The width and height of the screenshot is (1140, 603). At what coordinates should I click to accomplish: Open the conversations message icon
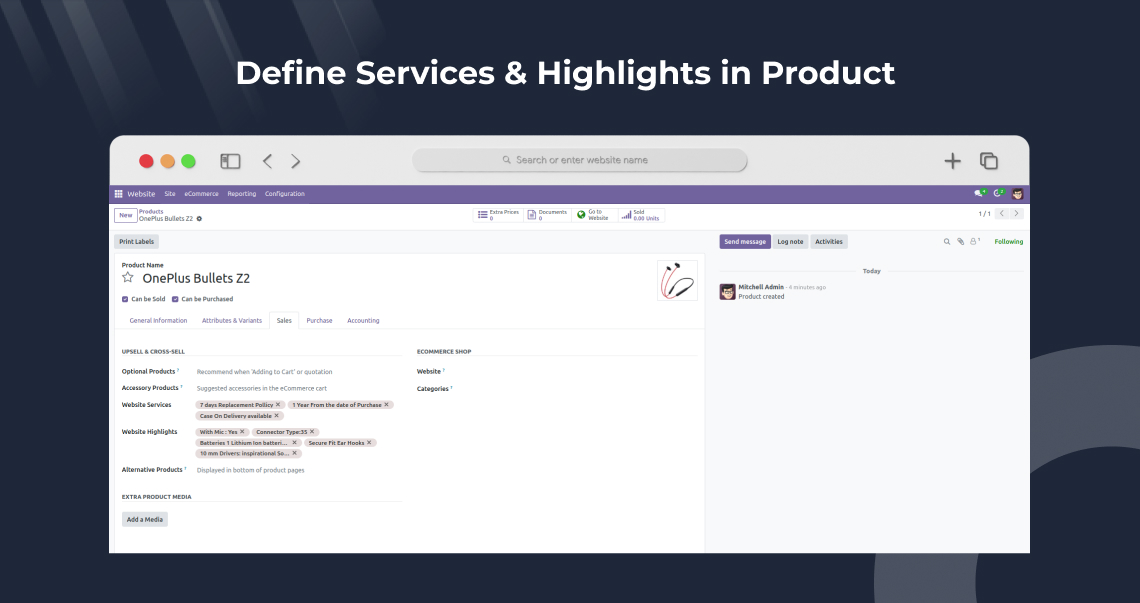pyautogui.click(x=980, y=193)
